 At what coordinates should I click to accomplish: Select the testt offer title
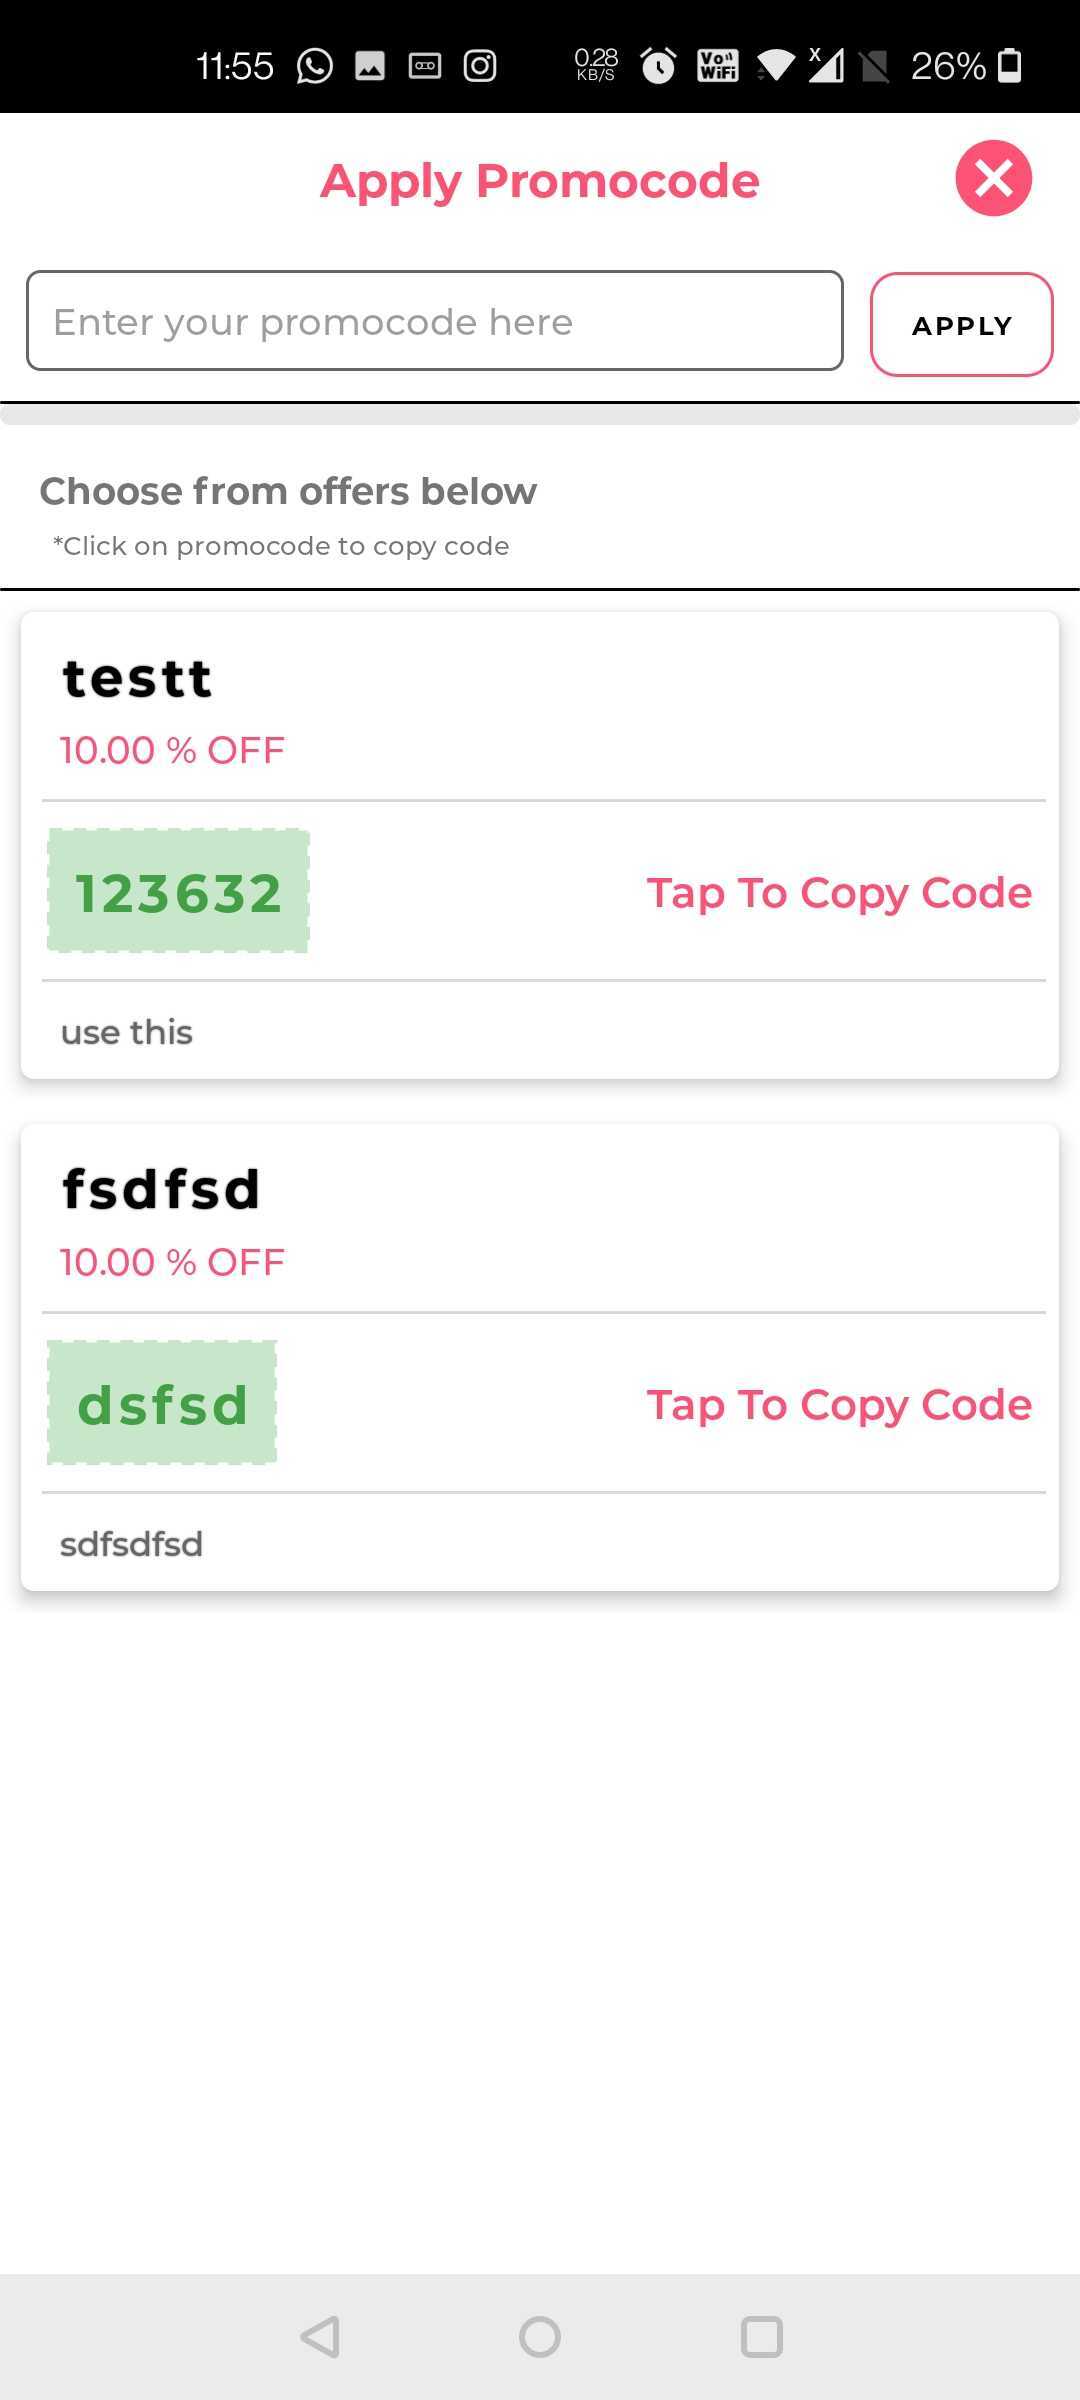137,679
